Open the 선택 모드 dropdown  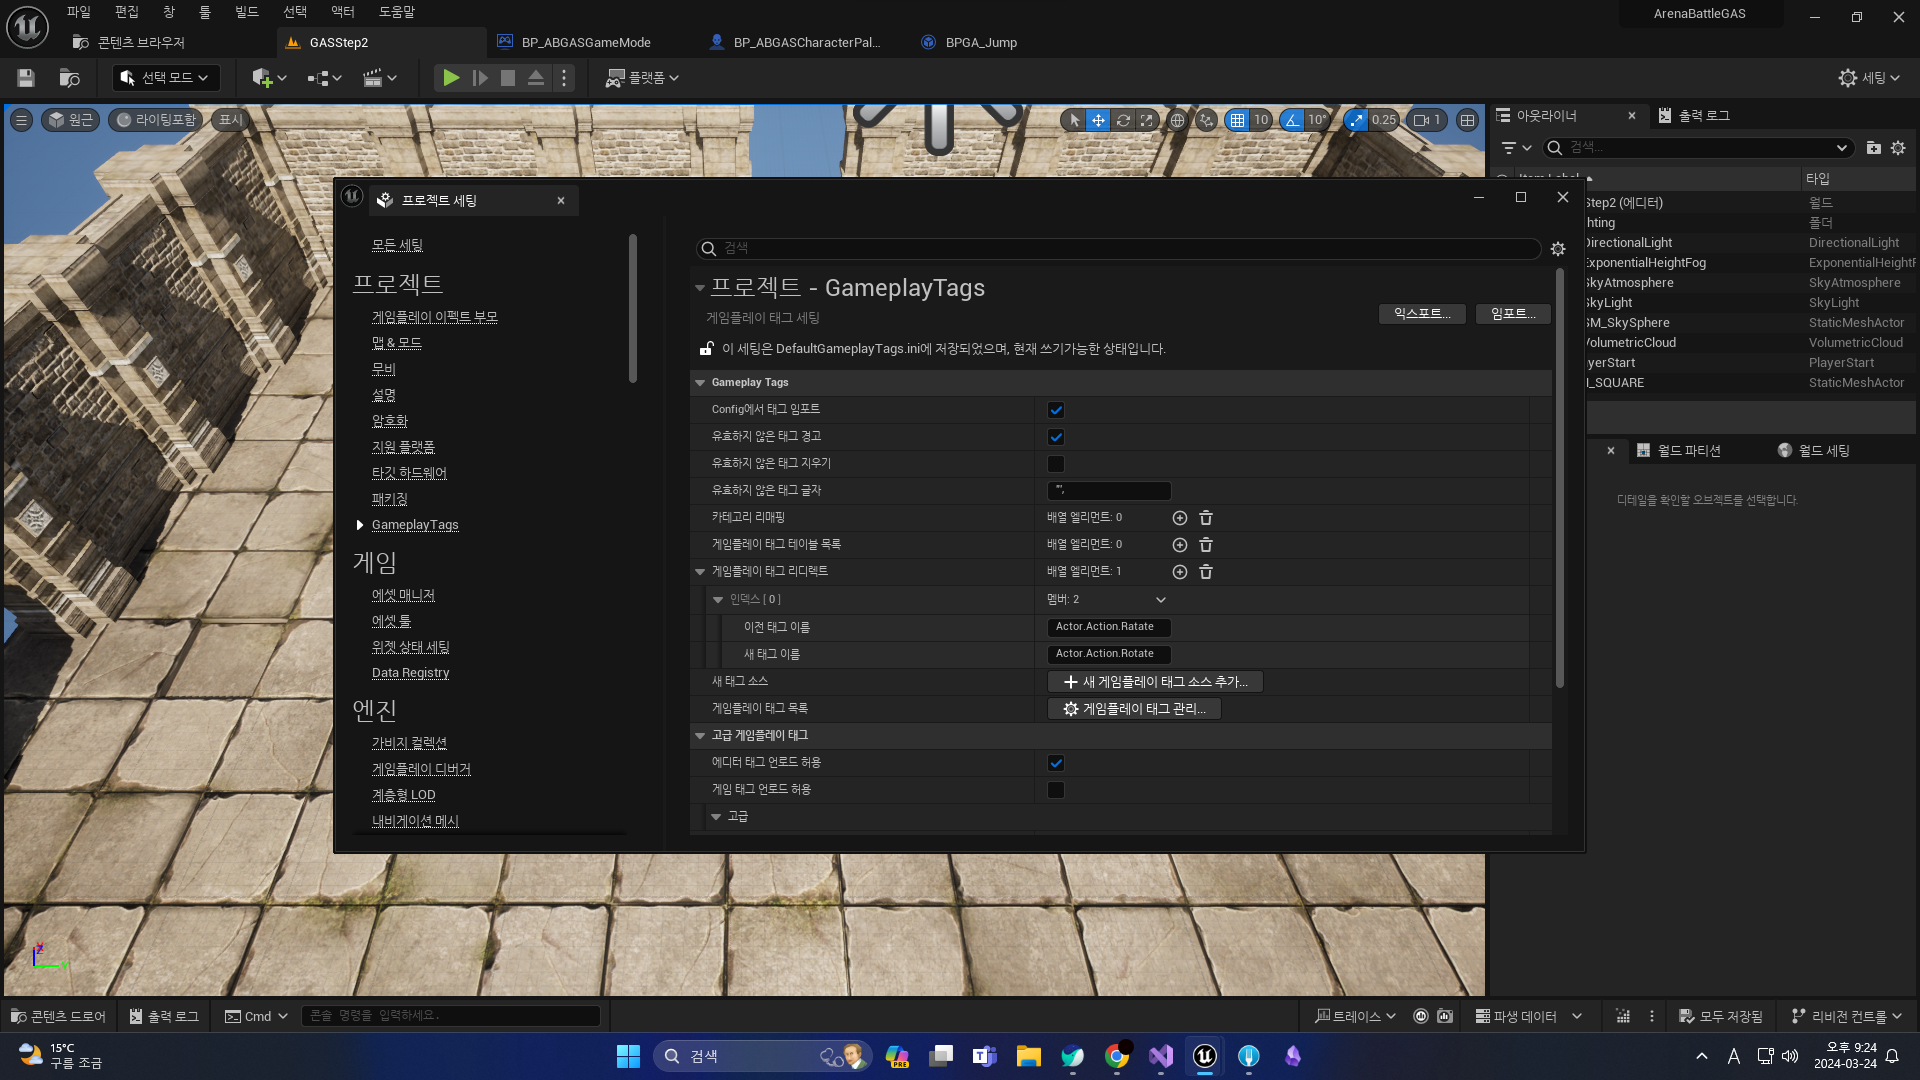(166, 78)
